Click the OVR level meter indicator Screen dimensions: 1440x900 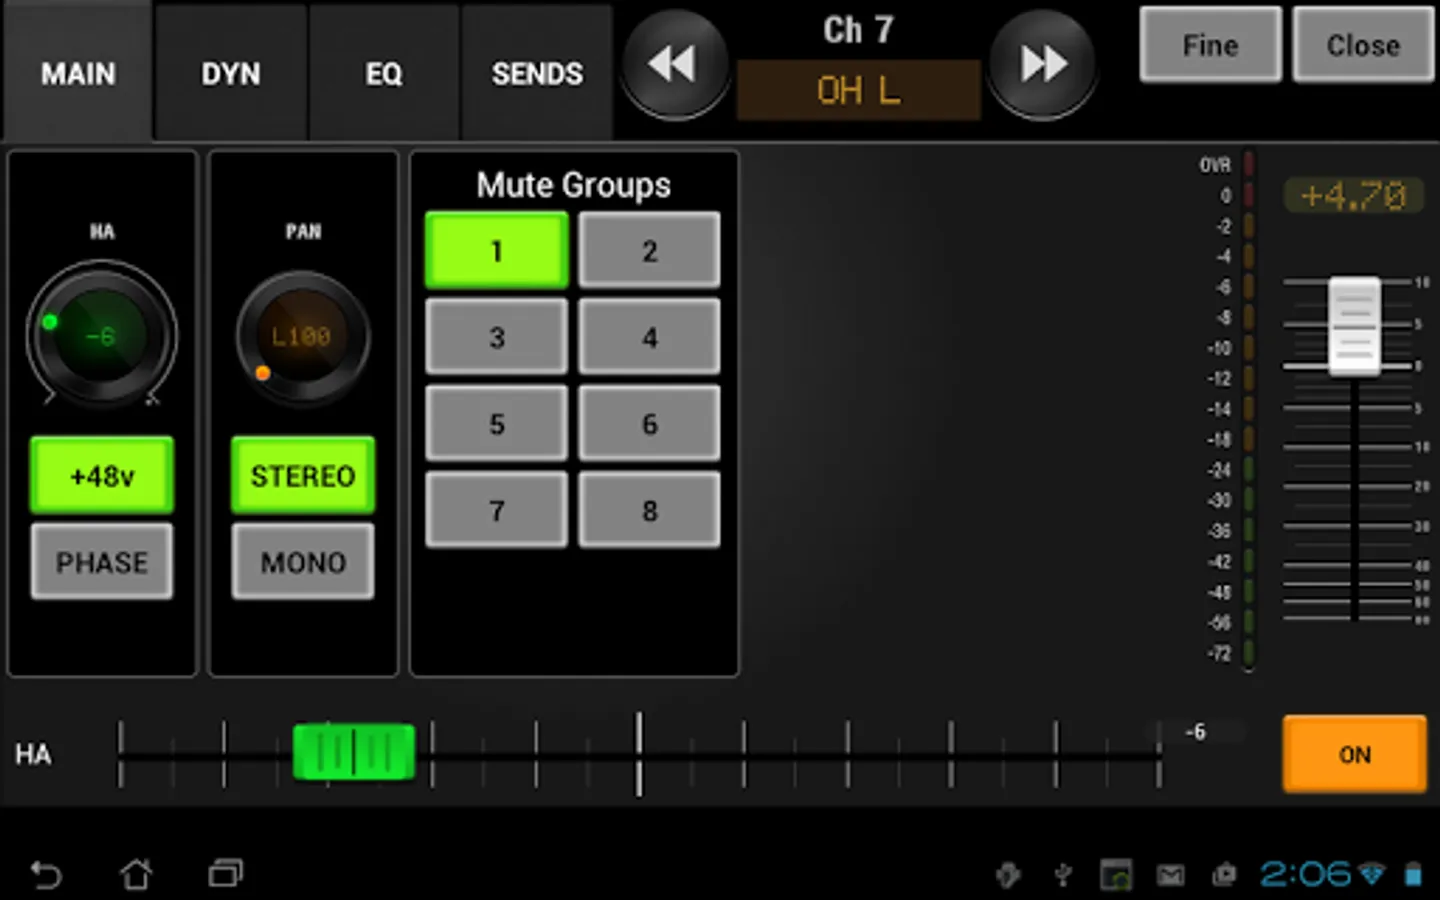point(1249,163)
